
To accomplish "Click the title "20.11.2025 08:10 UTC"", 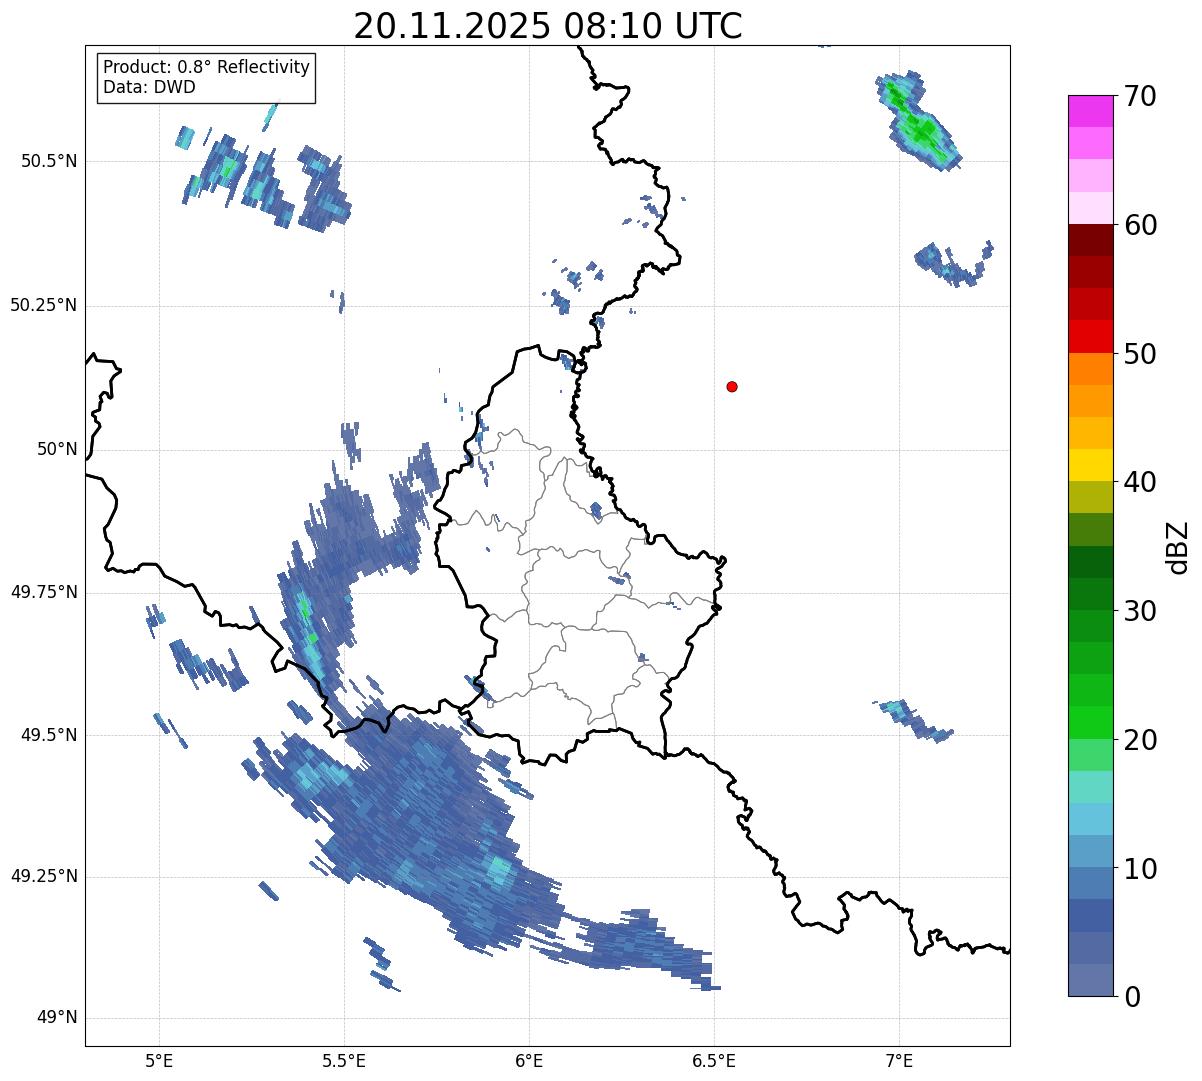I will 548,26.
